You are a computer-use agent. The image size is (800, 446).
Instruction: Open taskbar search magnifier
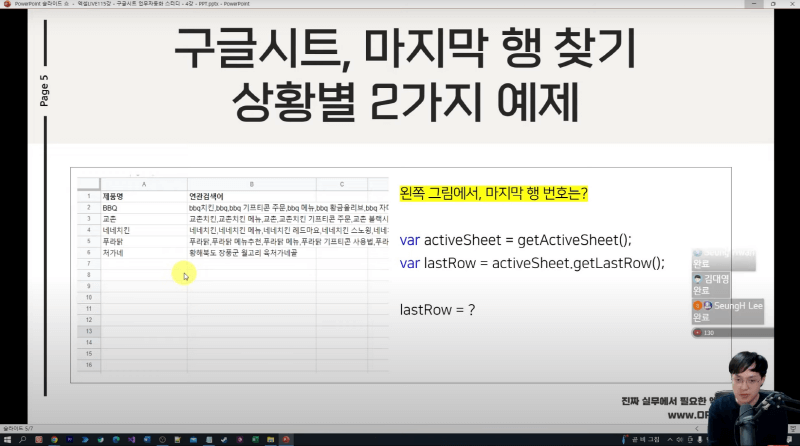click(22, 439)
